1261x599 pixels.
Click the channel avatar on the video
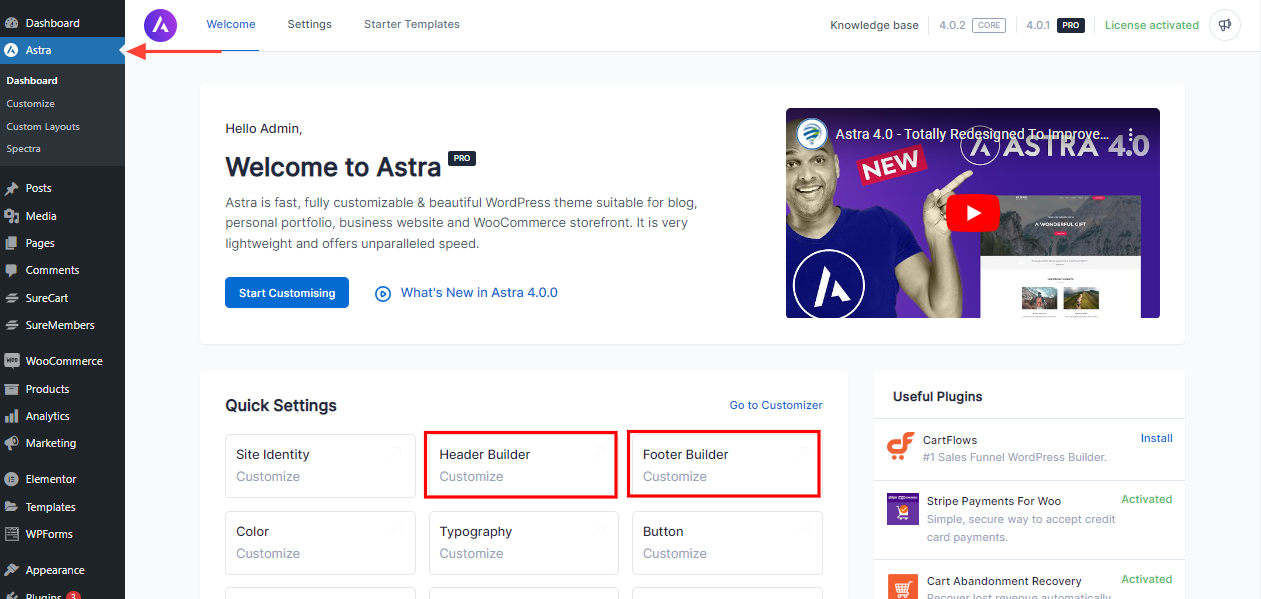pyautogui.click(x=812, y=134)
